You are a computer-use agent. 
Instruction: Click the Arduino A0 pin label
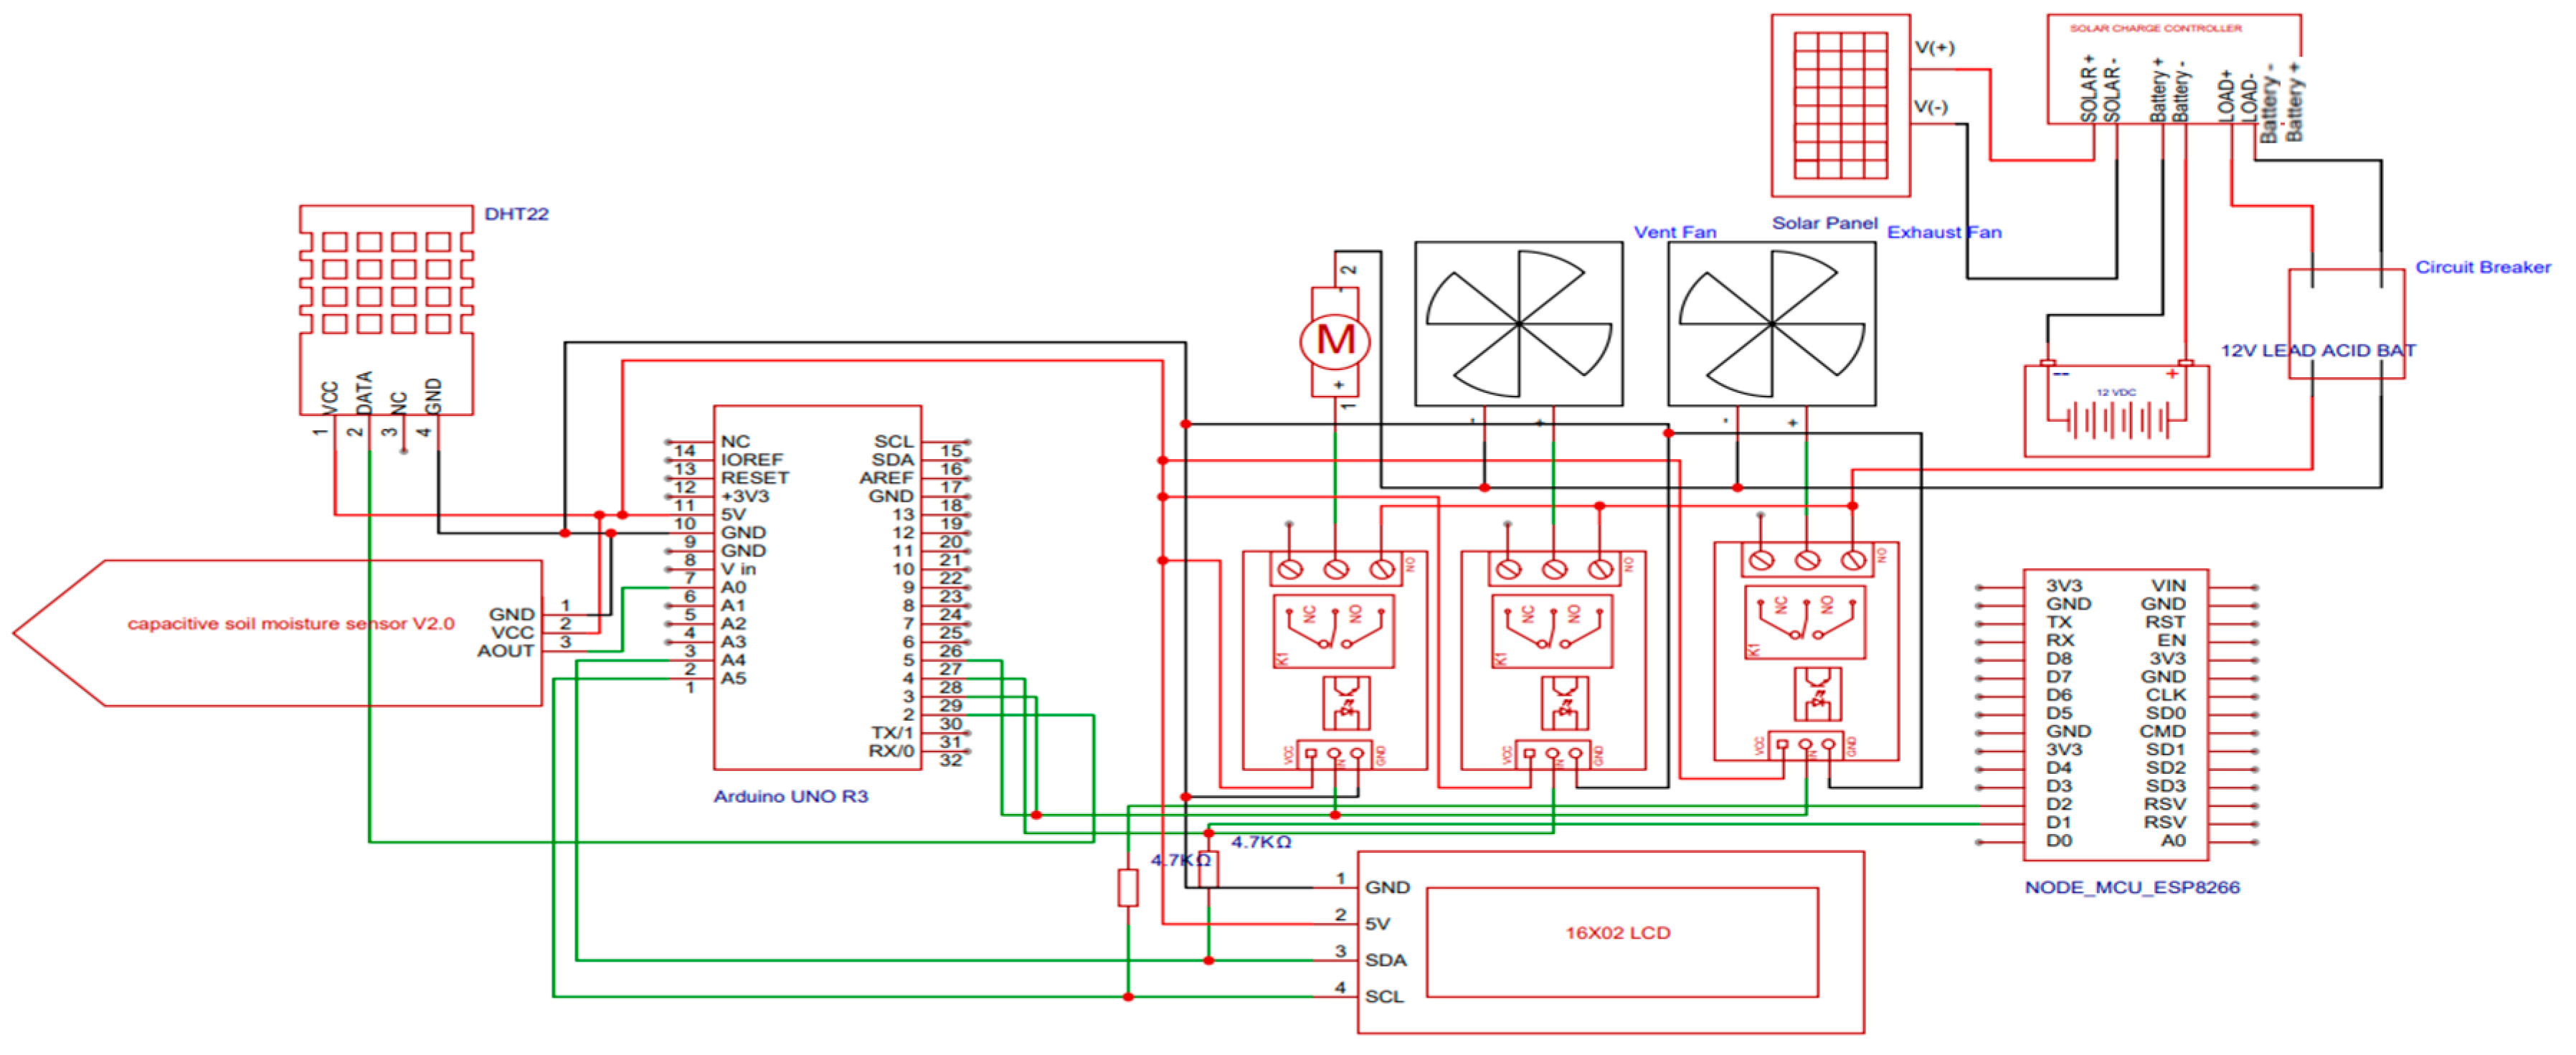(x=733, y=587)
